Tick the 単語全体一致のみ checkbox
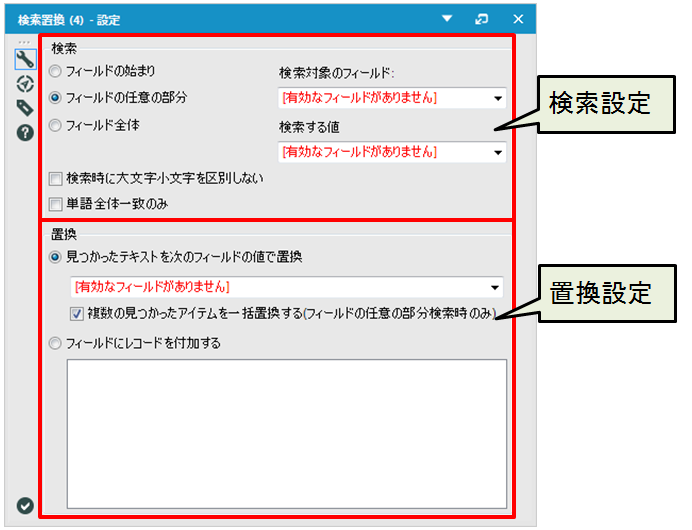This screenshot has height=530, width=692. click(x=56, y=204)
